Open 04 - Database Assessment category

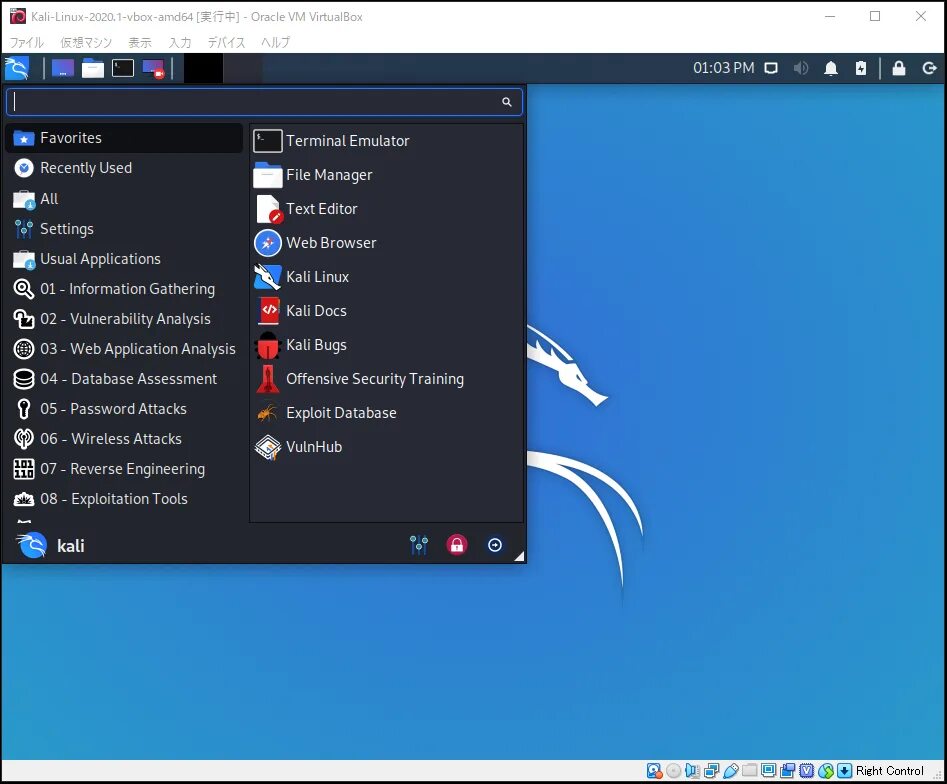coord(124,379)
